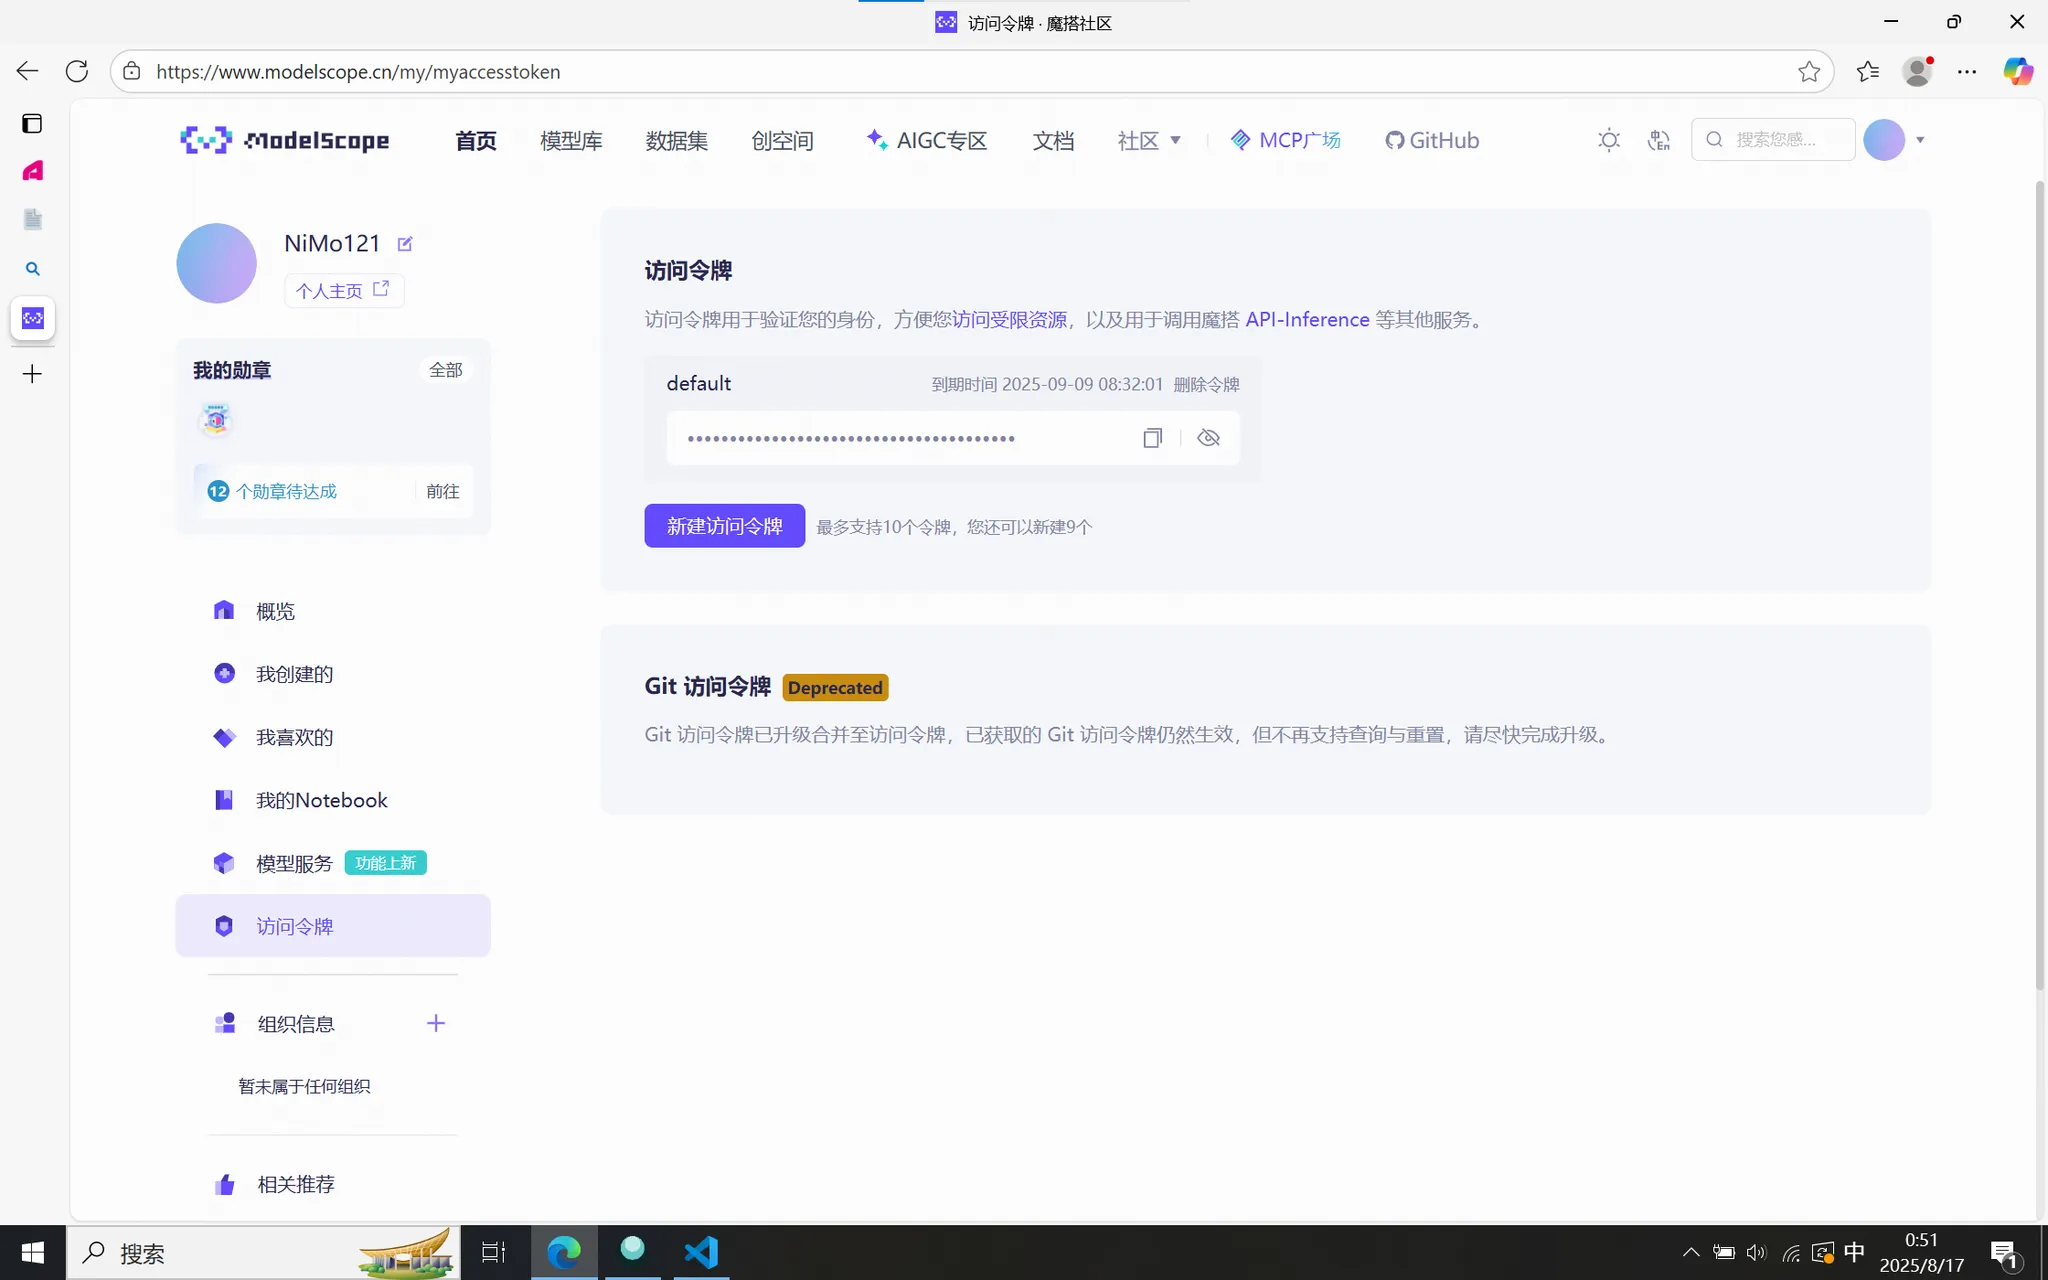The image size is (2048, 1280).
Task: Open the 模型库 navigation tab
Action: coord(571,140)
